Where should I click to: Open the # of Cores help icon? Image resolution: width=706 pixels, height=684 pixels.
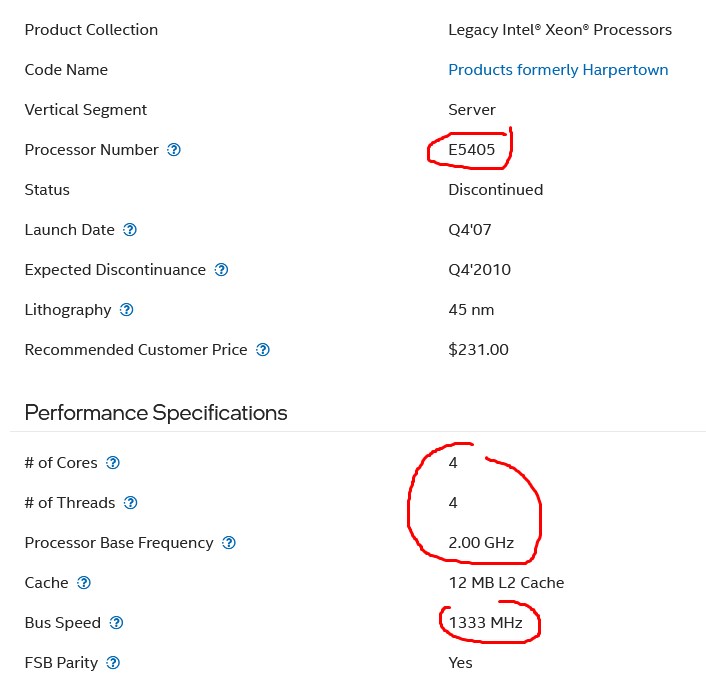pyautogui.click(x=113, y=462)
